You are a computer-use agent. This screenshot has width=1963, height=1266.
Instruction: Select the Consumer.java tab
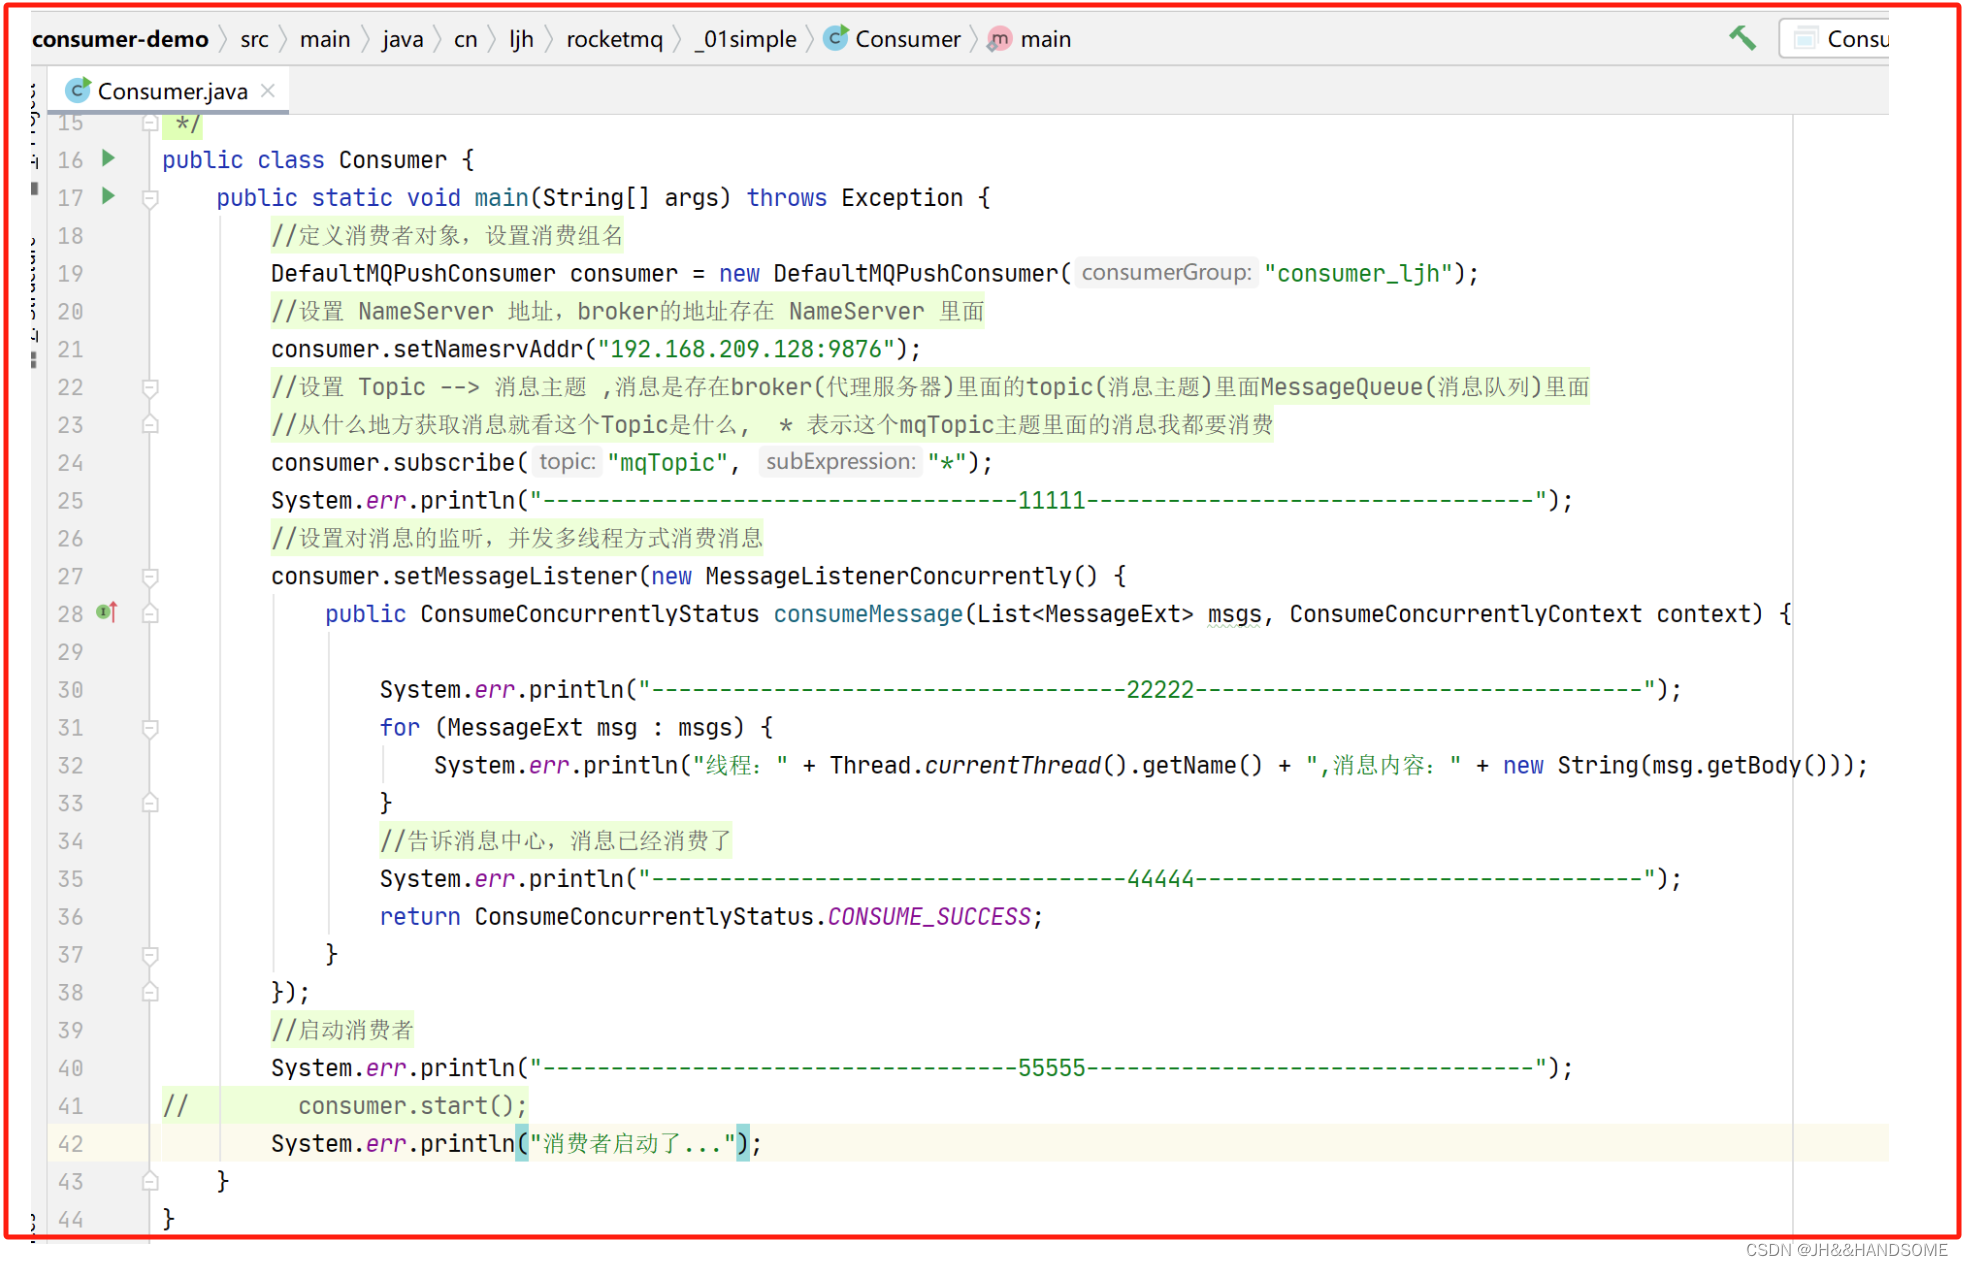coord(172,91)
